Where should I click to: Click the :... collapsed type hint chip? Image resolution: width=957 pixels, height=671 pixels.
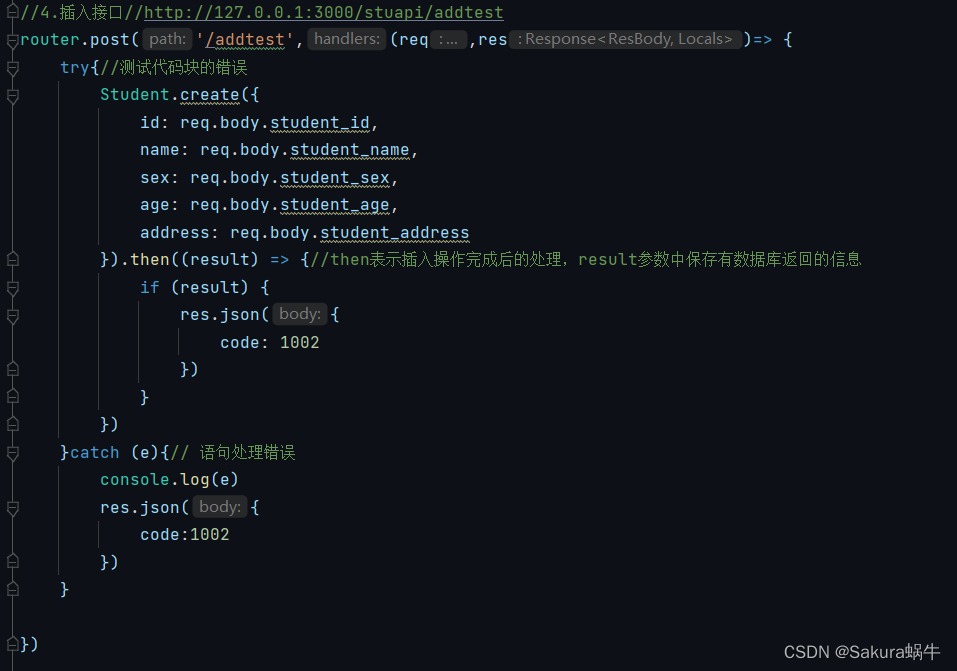[x=449, y=39]
